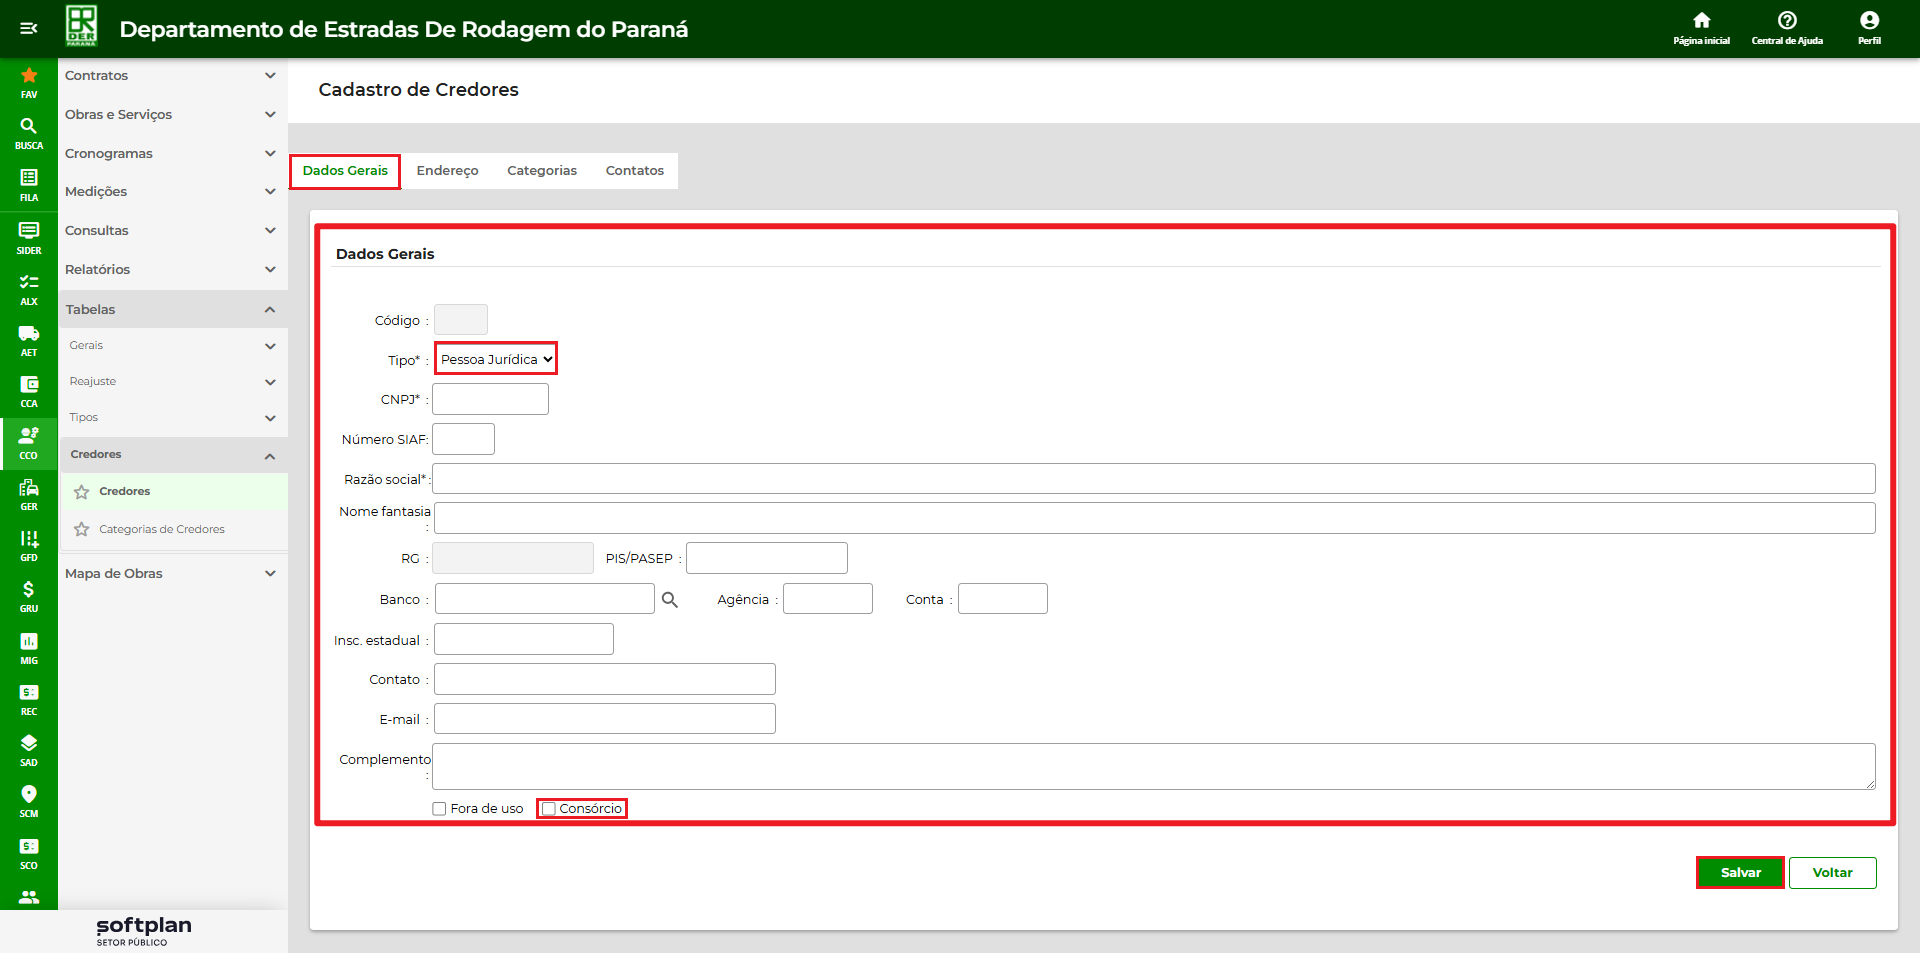This screenshot has width=1920, height=953.
Task: Click the Razão social input field
Action: coord(1153,479)
